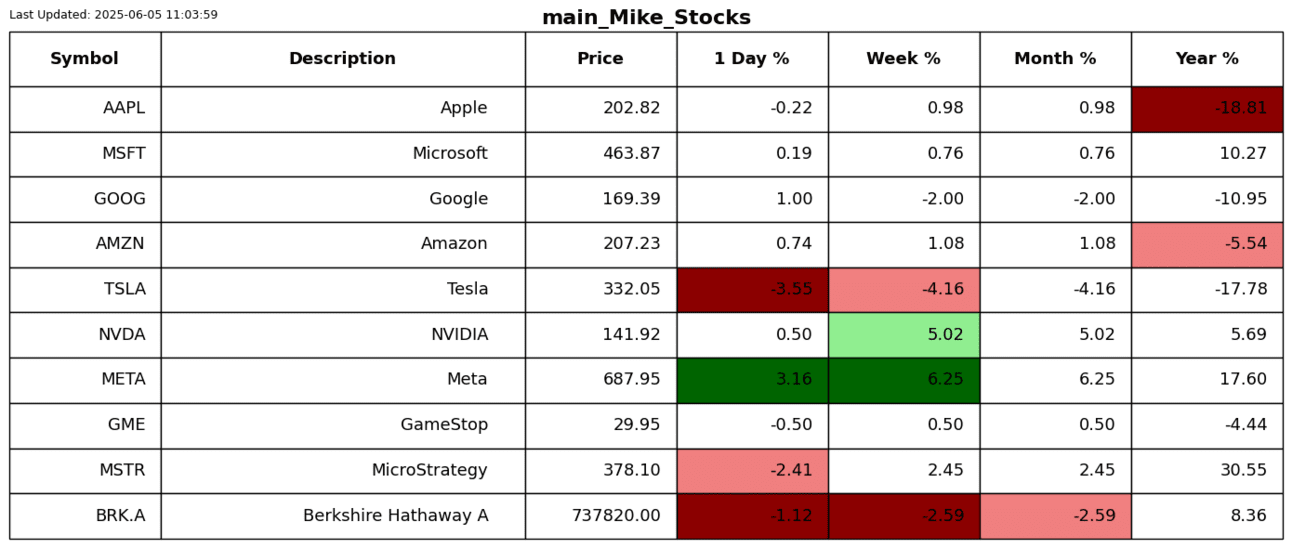This screenshot has width=1292, height=548.
Task: Select Tesla's dark red 1 Day % cell
Action: pyautogui.click(x=752, y=290)
